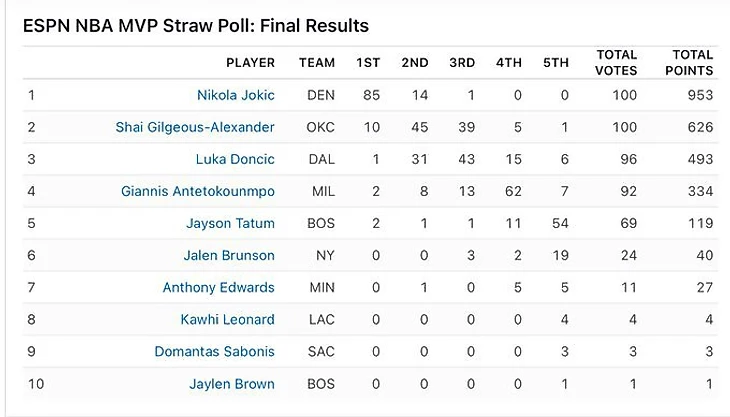The image size is (730, 417).
Task: Click Shai Gilgeous-Alexander player name
Action: [197, 127]
